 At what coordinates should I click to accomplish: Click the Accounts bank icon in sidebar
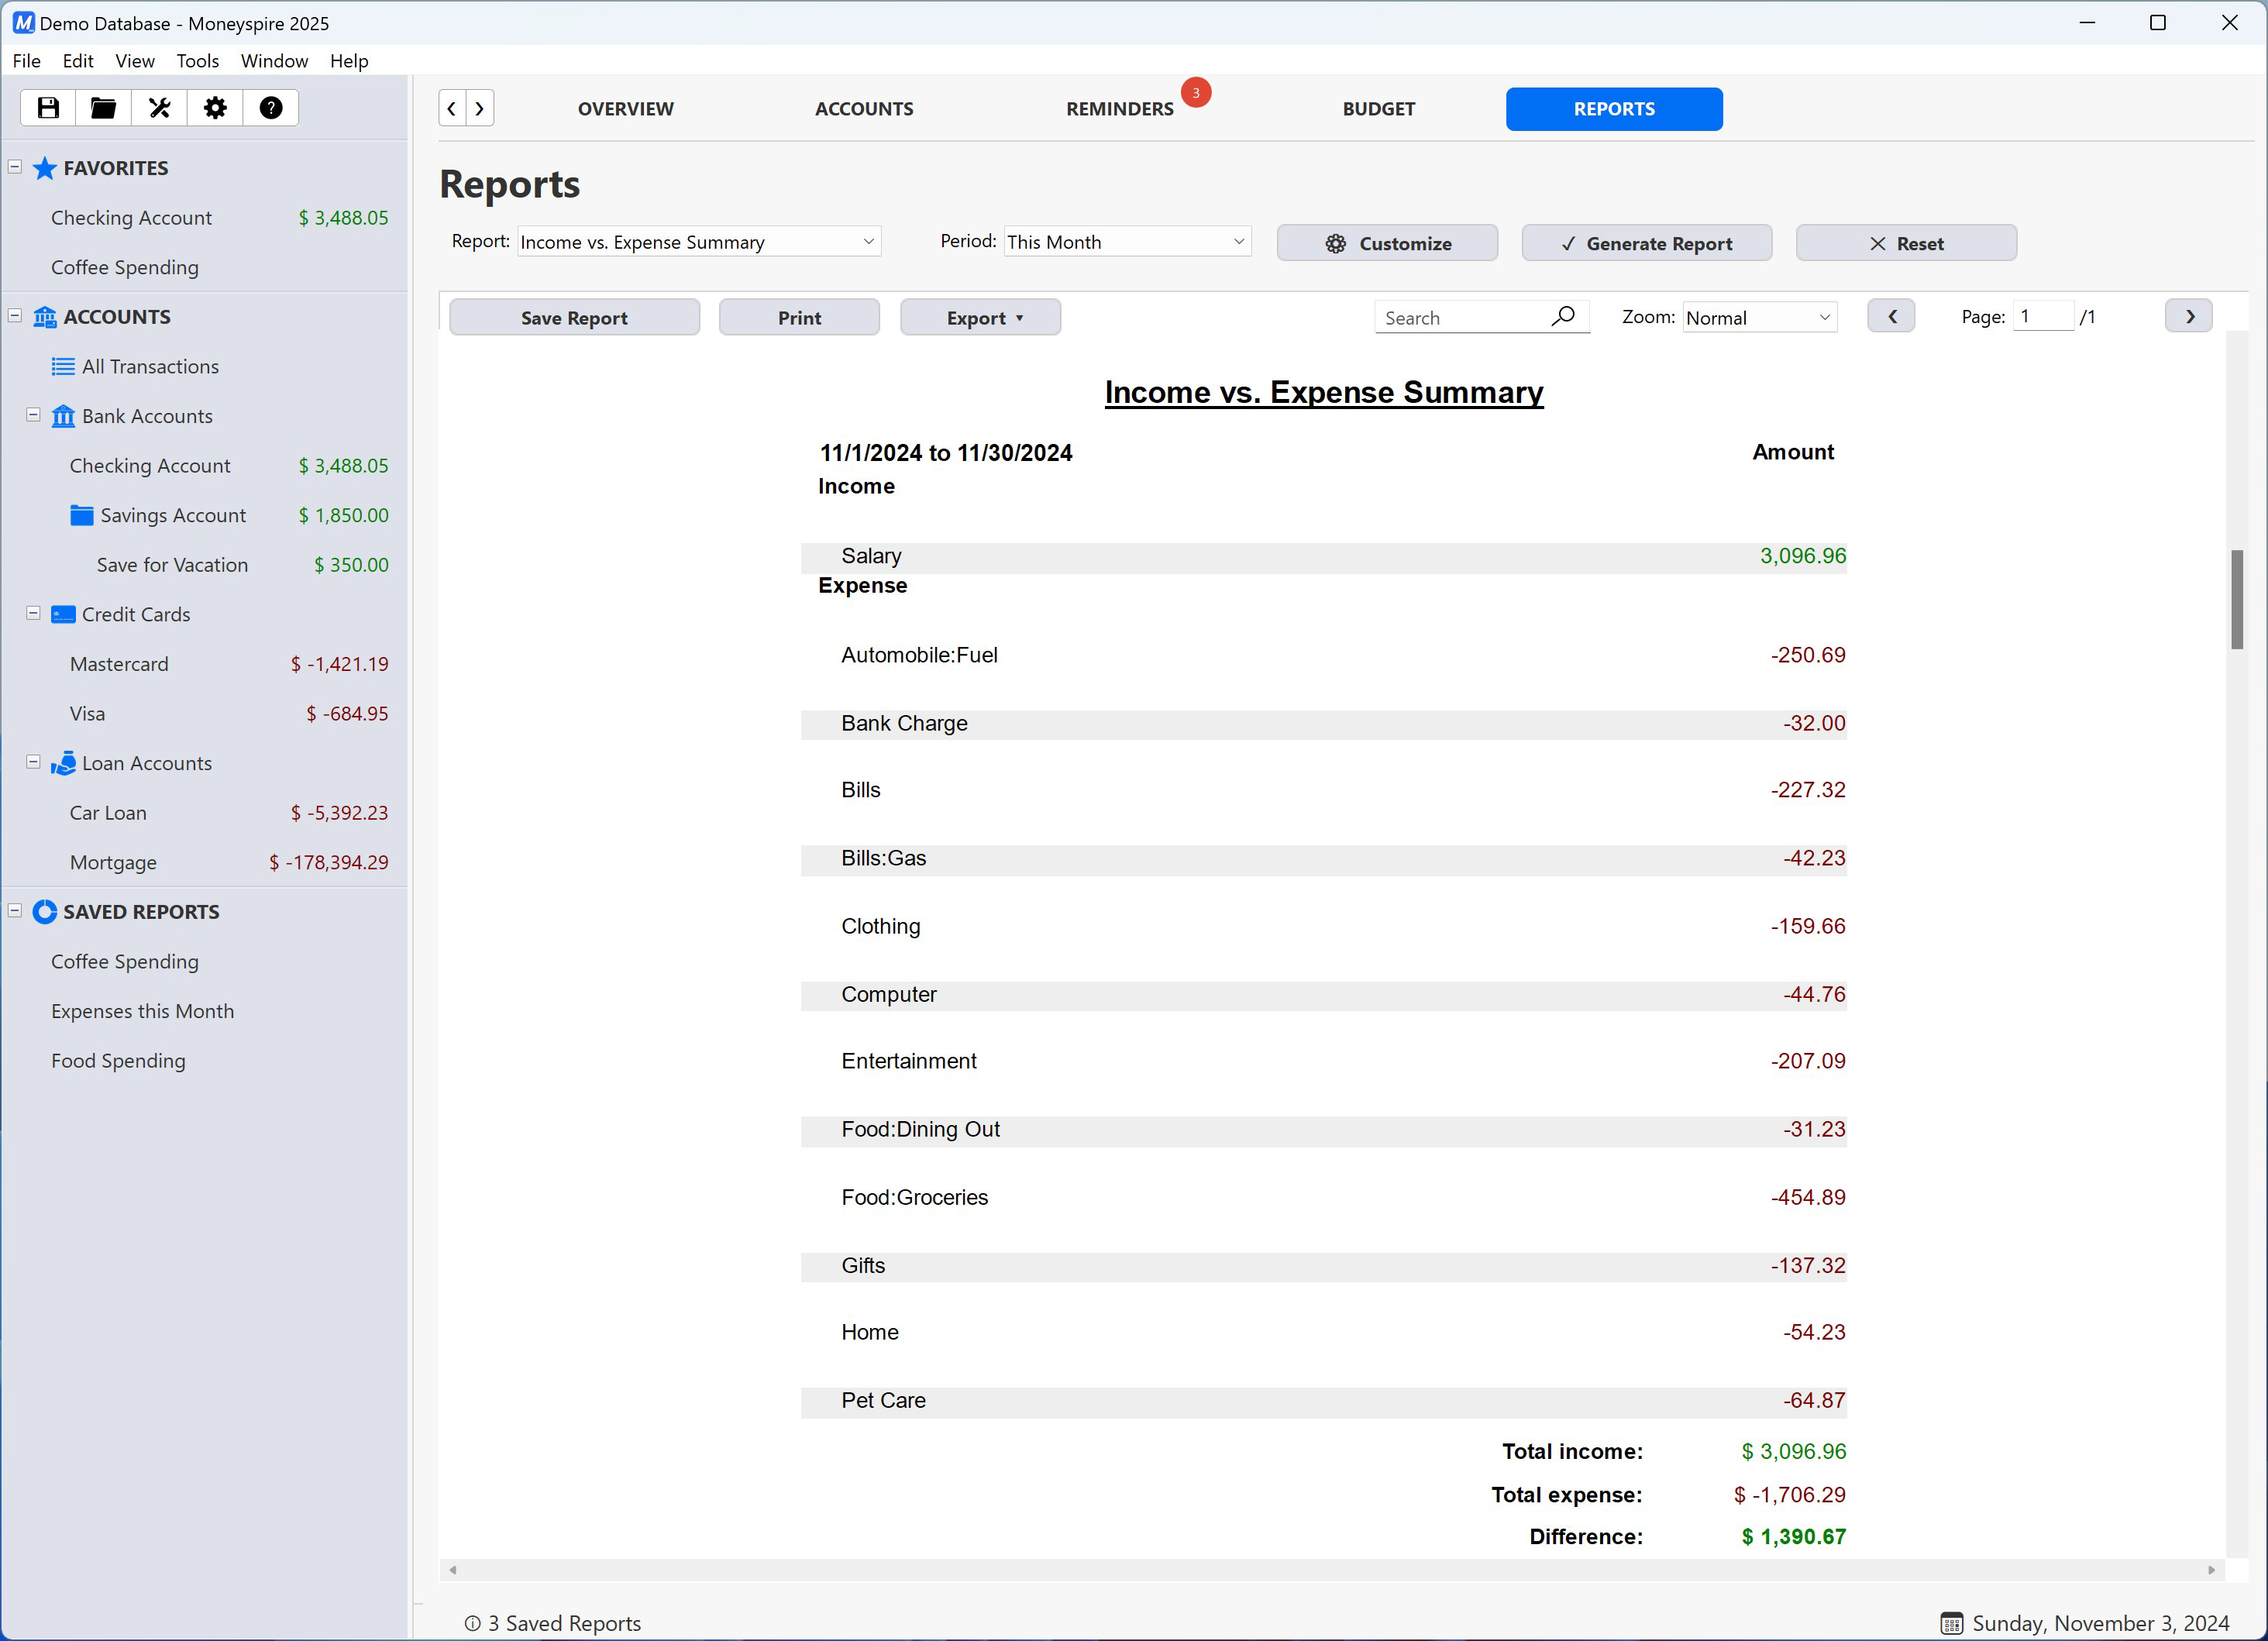click(45, 317)
